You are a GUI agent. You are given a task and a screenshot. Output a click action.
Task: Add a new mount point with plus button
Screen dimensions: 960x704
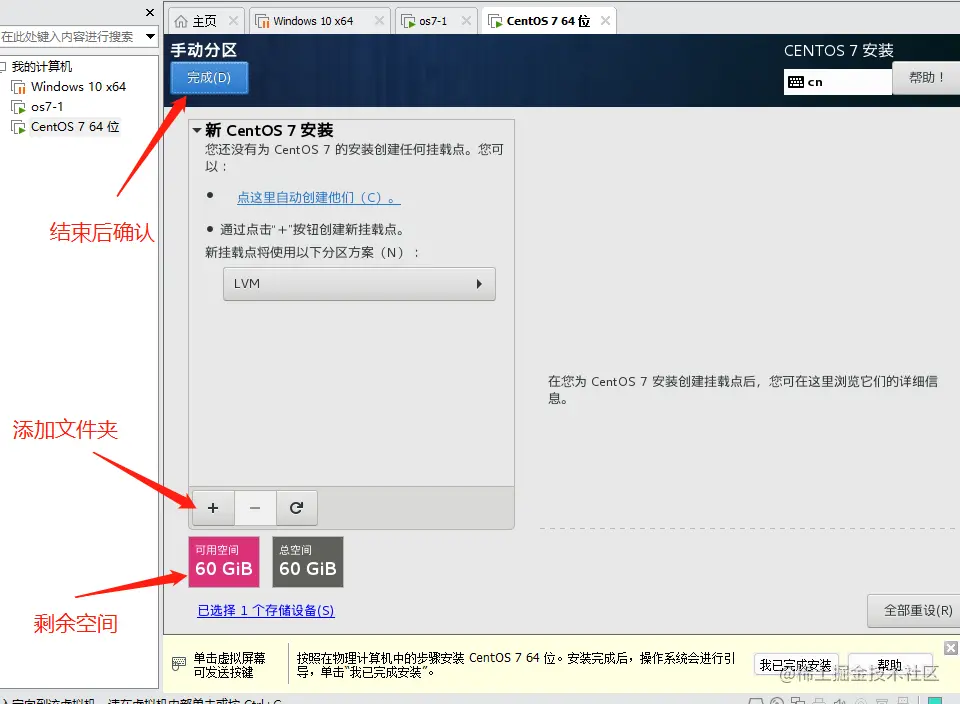pyautogui.click(x=213, y=508)
